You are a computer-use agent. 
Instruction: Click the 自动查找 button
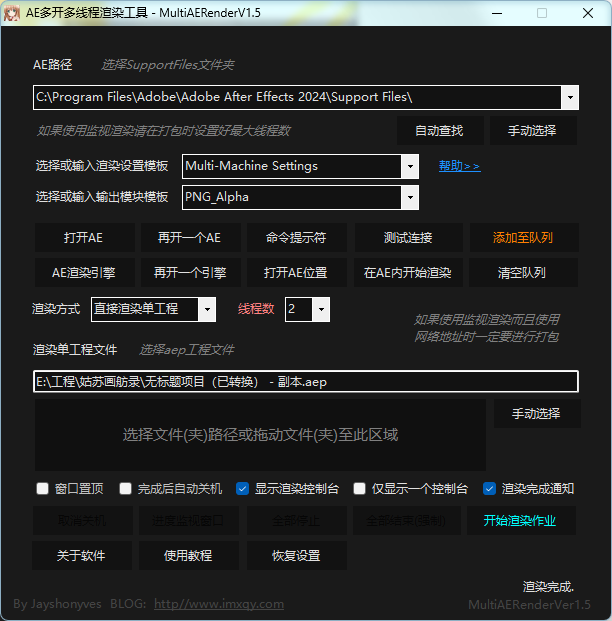[x=440, y=130]
